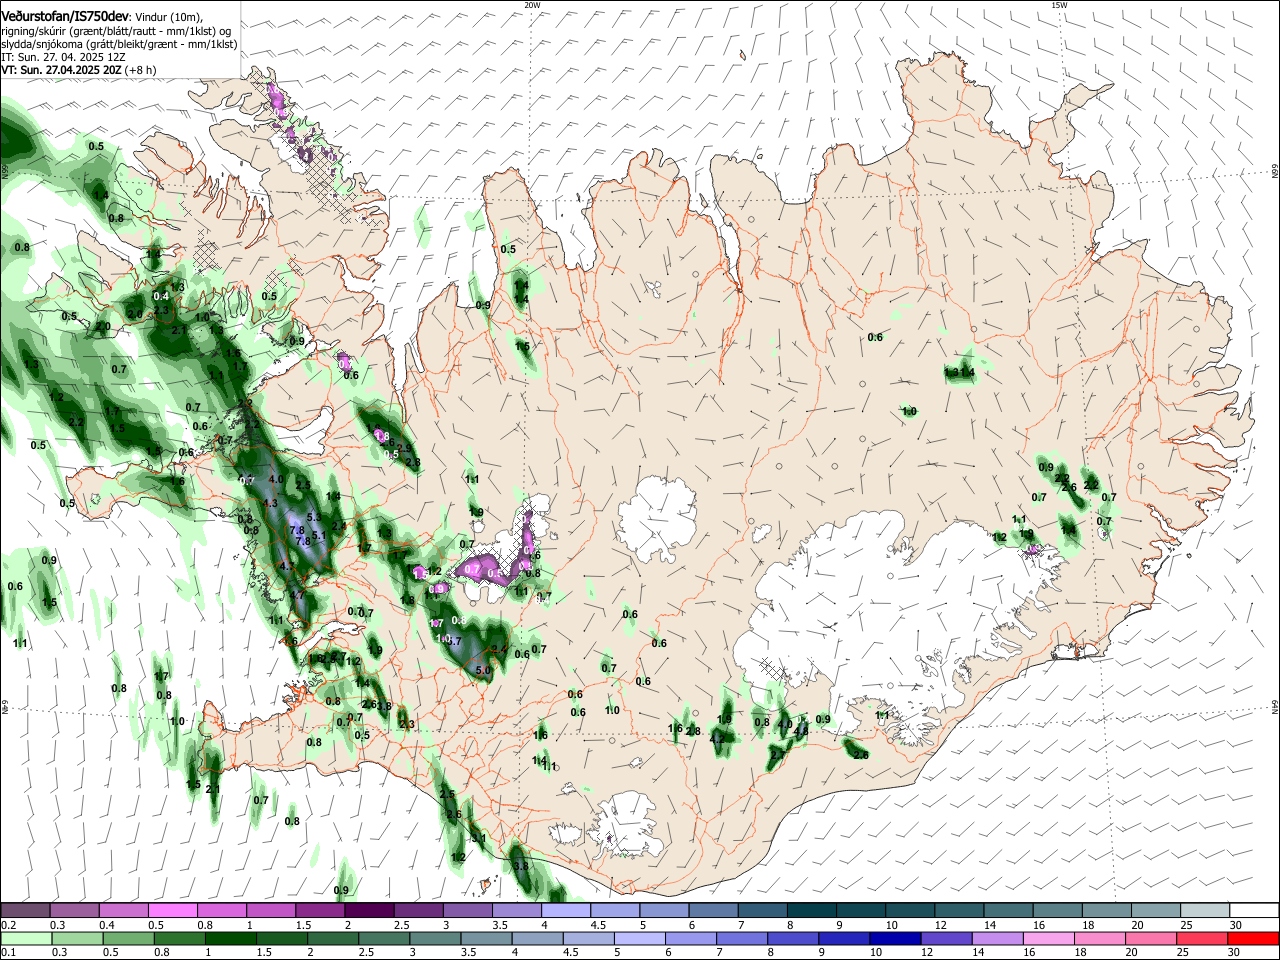The width and height of the screenshot is (1280, 960).
Task: Click the 'VT: Sun. 27.04.2025 20Z (+8 h)' line
Action: pyautogui.click(x=78, y=71)
